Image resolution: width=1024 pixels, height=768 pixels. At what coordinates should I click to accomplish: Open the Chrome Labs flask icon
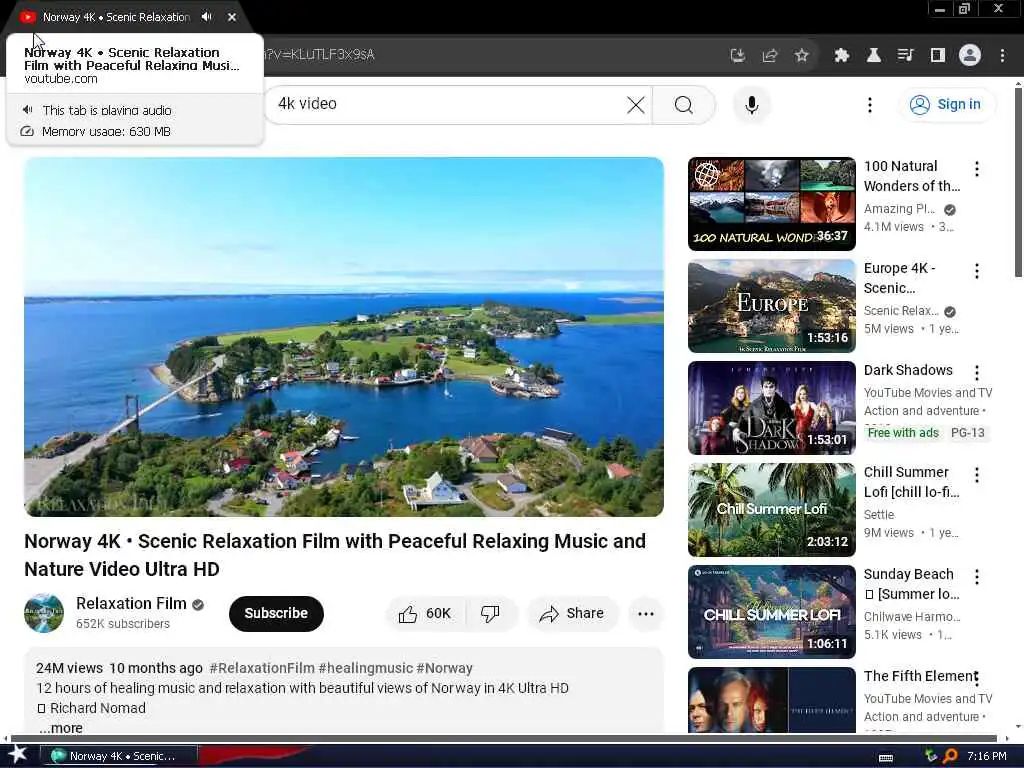tap(873, 56)
